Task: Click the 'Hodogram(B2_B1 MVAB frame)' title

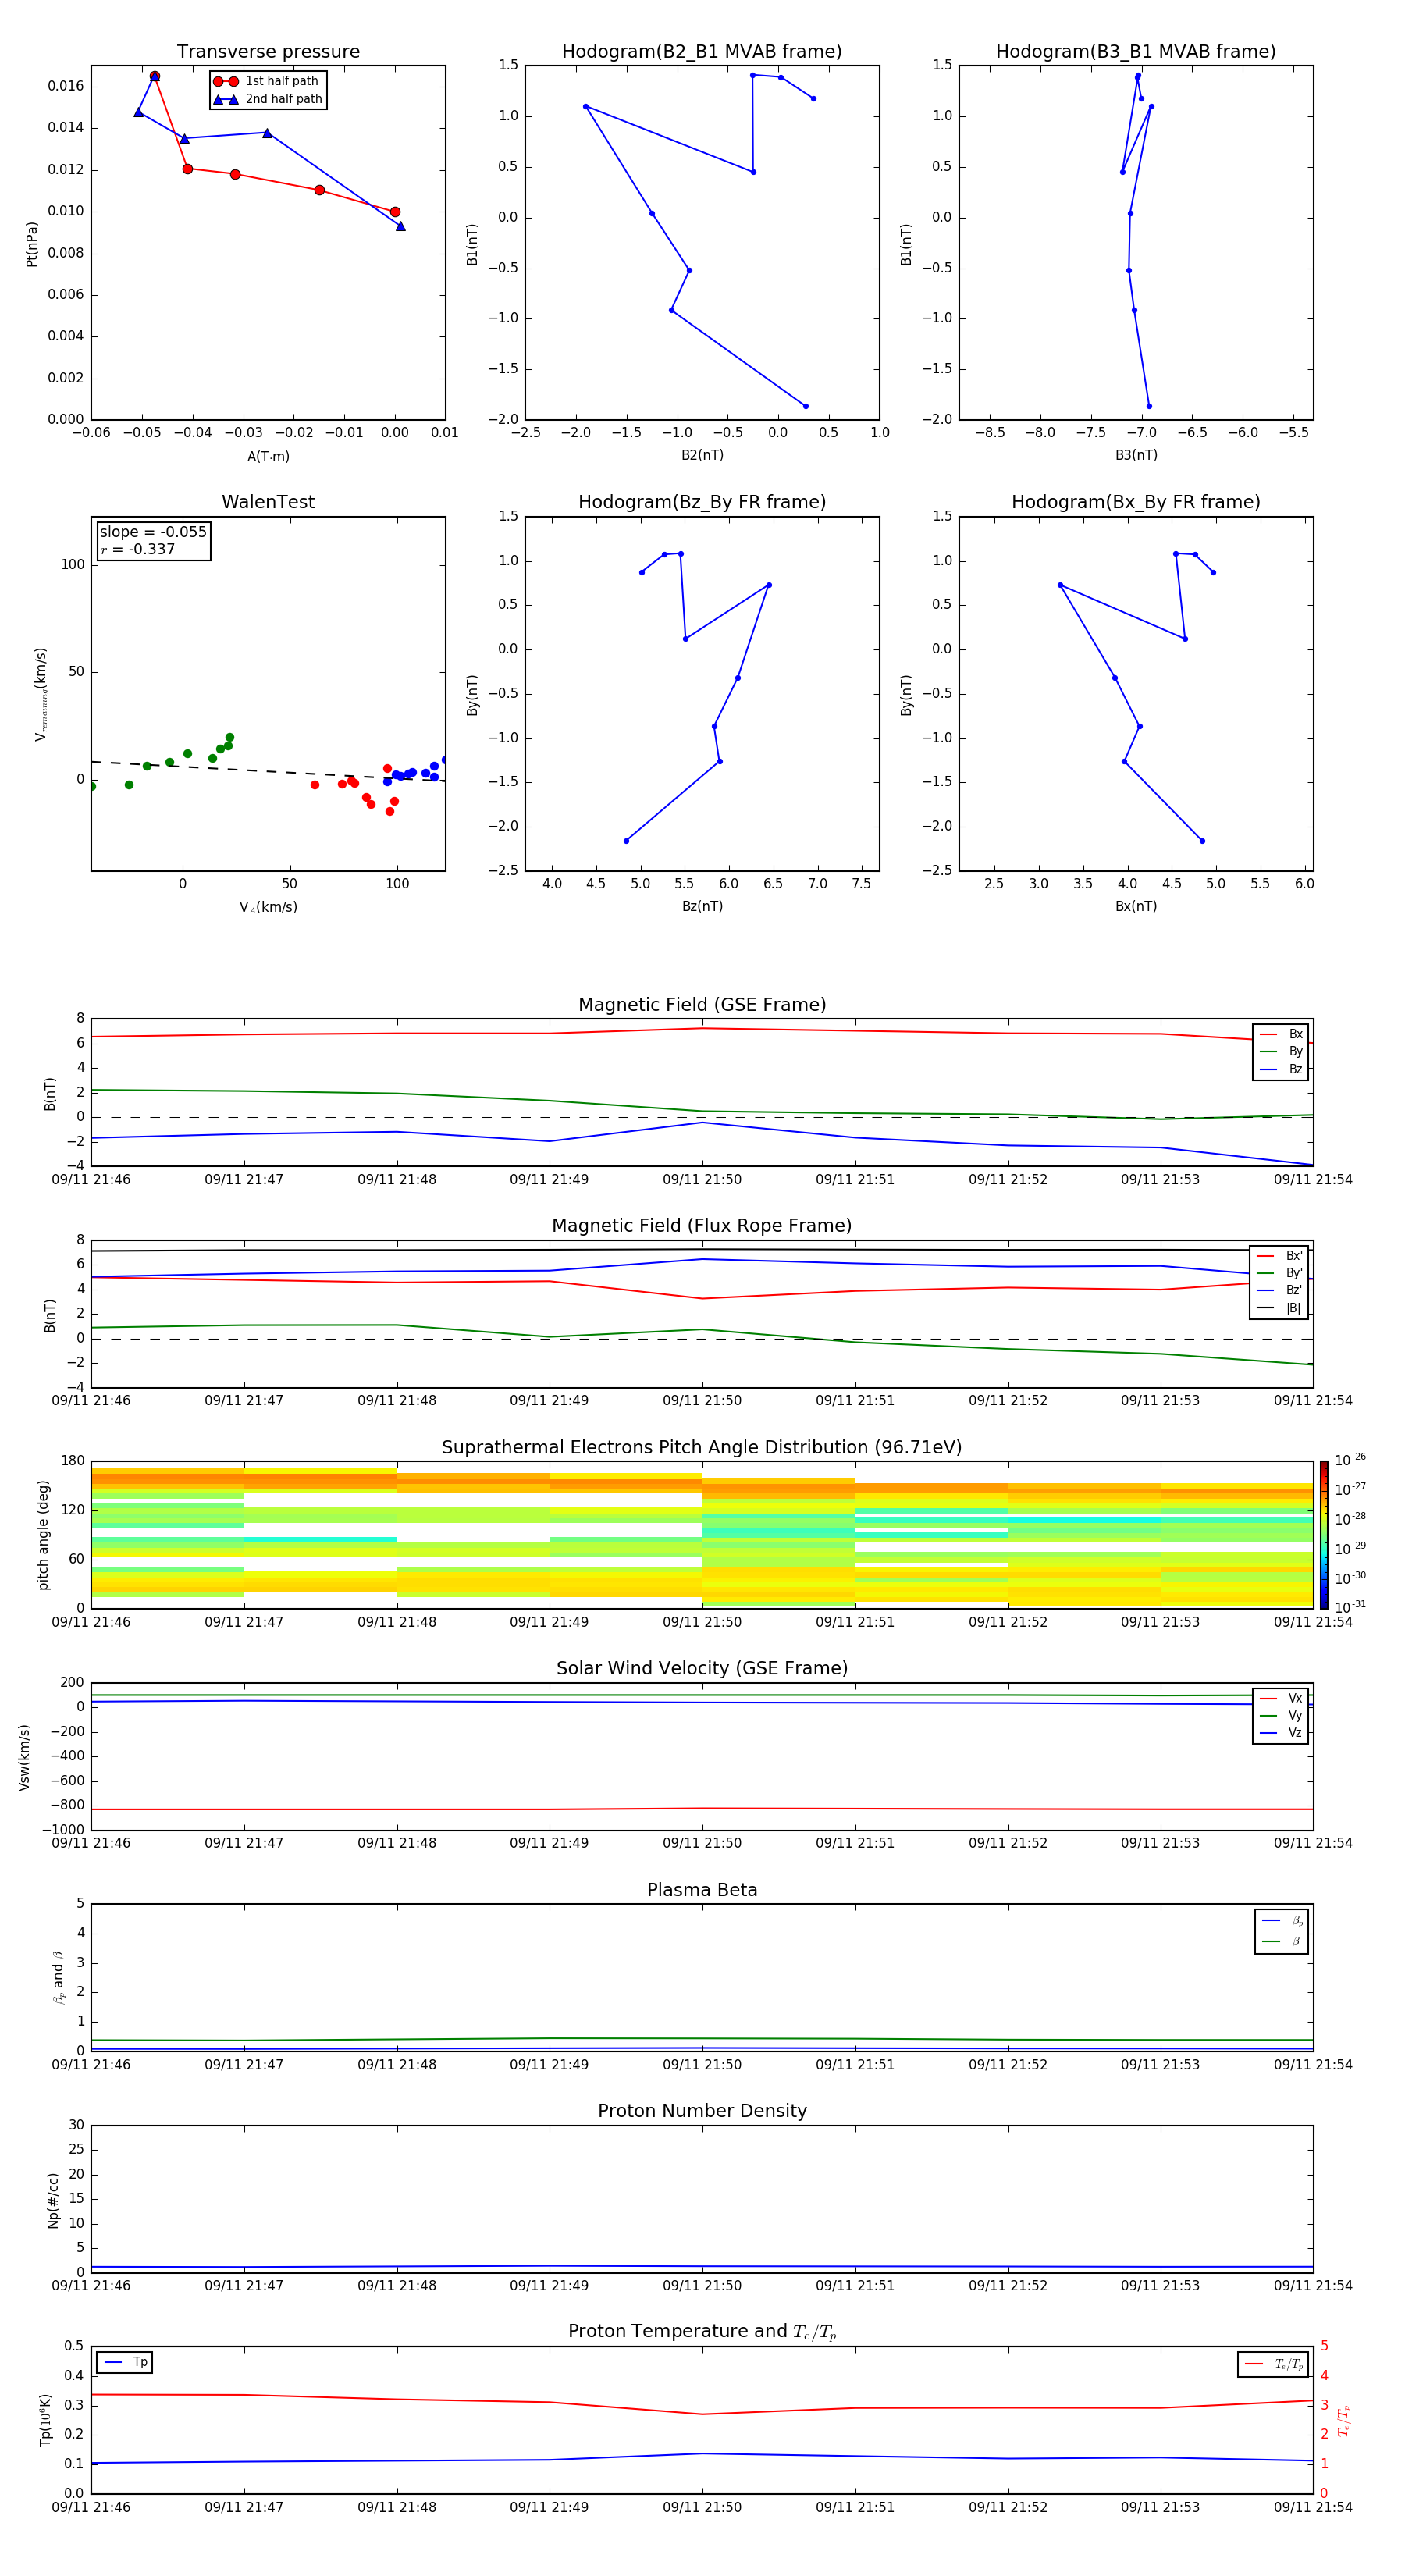Action: [x=702, y=52]
